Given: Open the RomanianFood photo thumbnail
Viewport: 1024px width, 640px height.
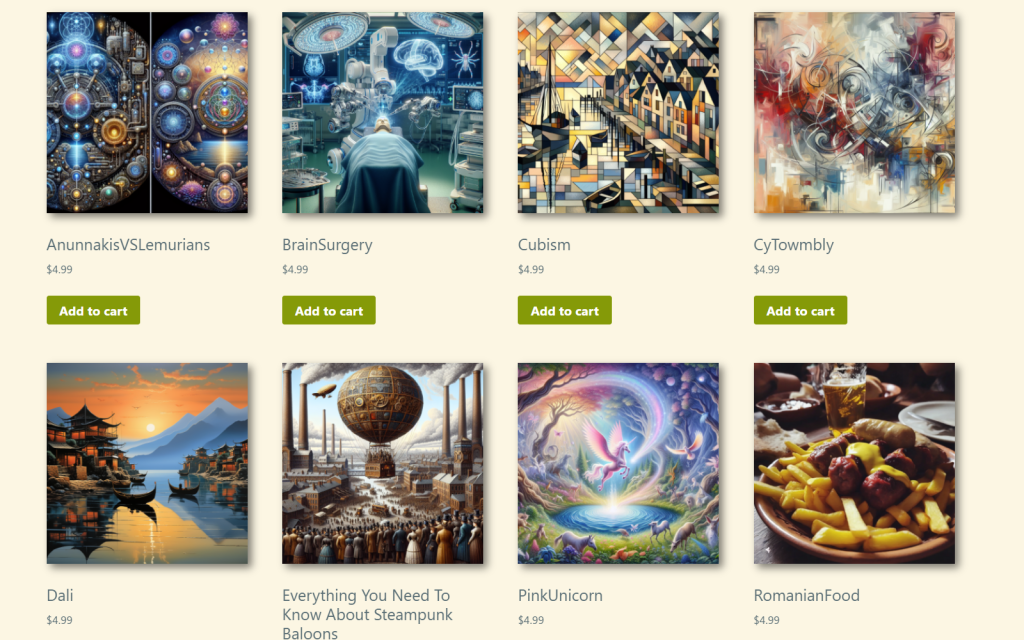Looking at the screenshot, I should pos(854,463).
